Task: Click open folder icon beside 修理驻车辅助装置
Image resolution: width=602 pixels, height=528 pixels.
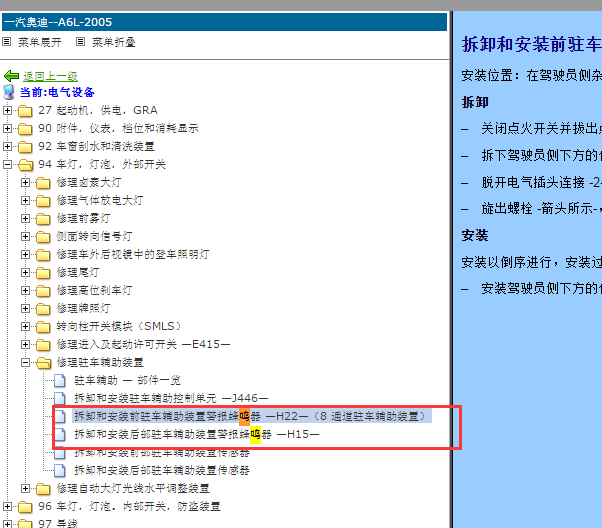Action: pos(44,363)
